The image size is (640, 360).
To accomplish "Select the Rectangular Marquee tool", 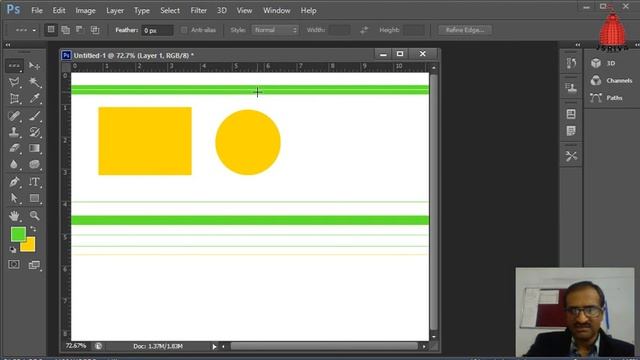I will pos(14,66).
